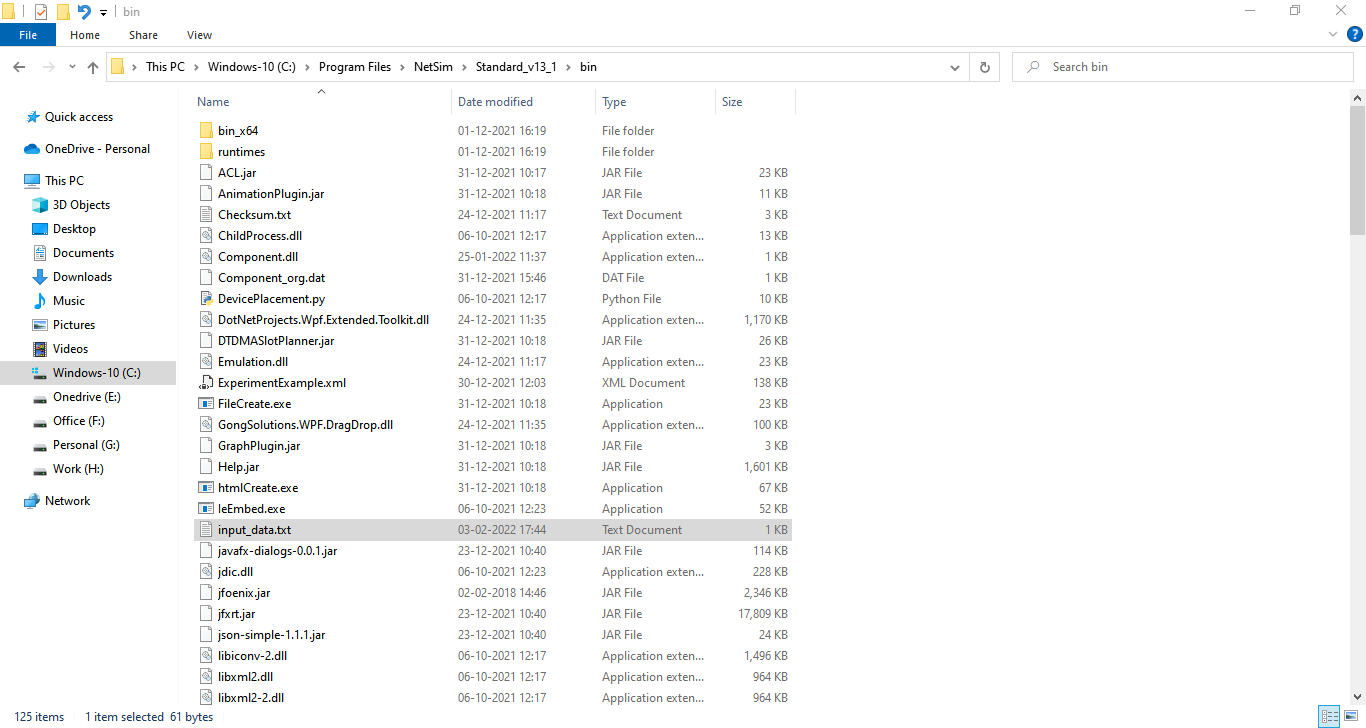This screenshot has height=728, width=1366.
Task: Open Customize Quick Access Toolbar dropdown
Action: [103, 13]
